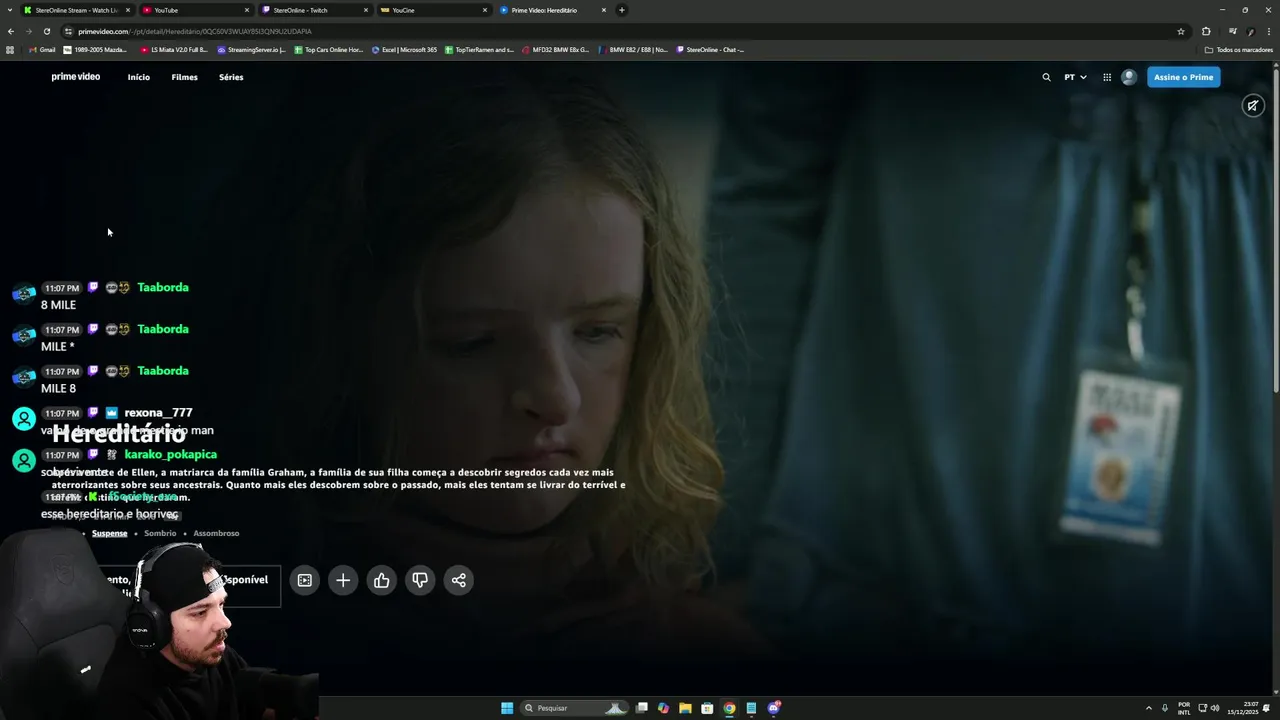Switch to Chrome in taskbar
Viewport: 1280px width, 720px height.
click(729, 708)
